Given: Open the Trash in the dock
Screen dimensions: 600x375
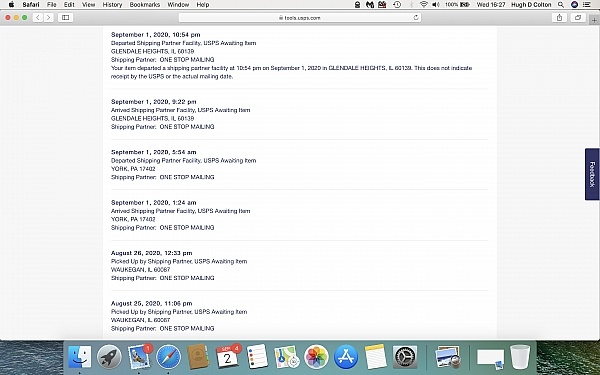Looking at the screenshot, I should [x=520, y=357].
